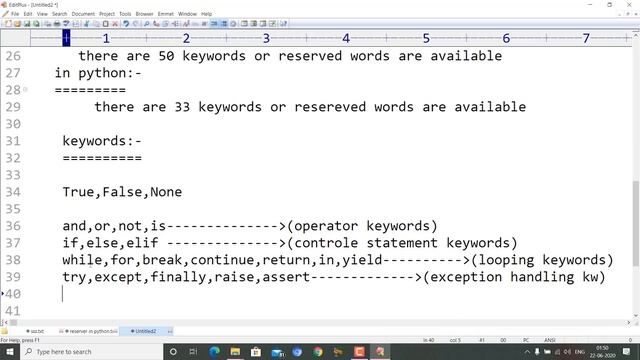Click the vertical scrollbar thumb
640x360 pixels.
[x=636, y=222]
